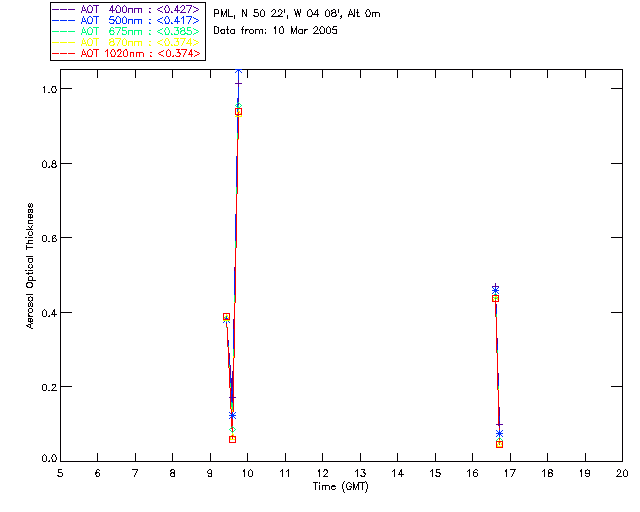Click the 'Data from: 10 Mar 2005' text
640x512 pixels.
(x=276, y=31)
